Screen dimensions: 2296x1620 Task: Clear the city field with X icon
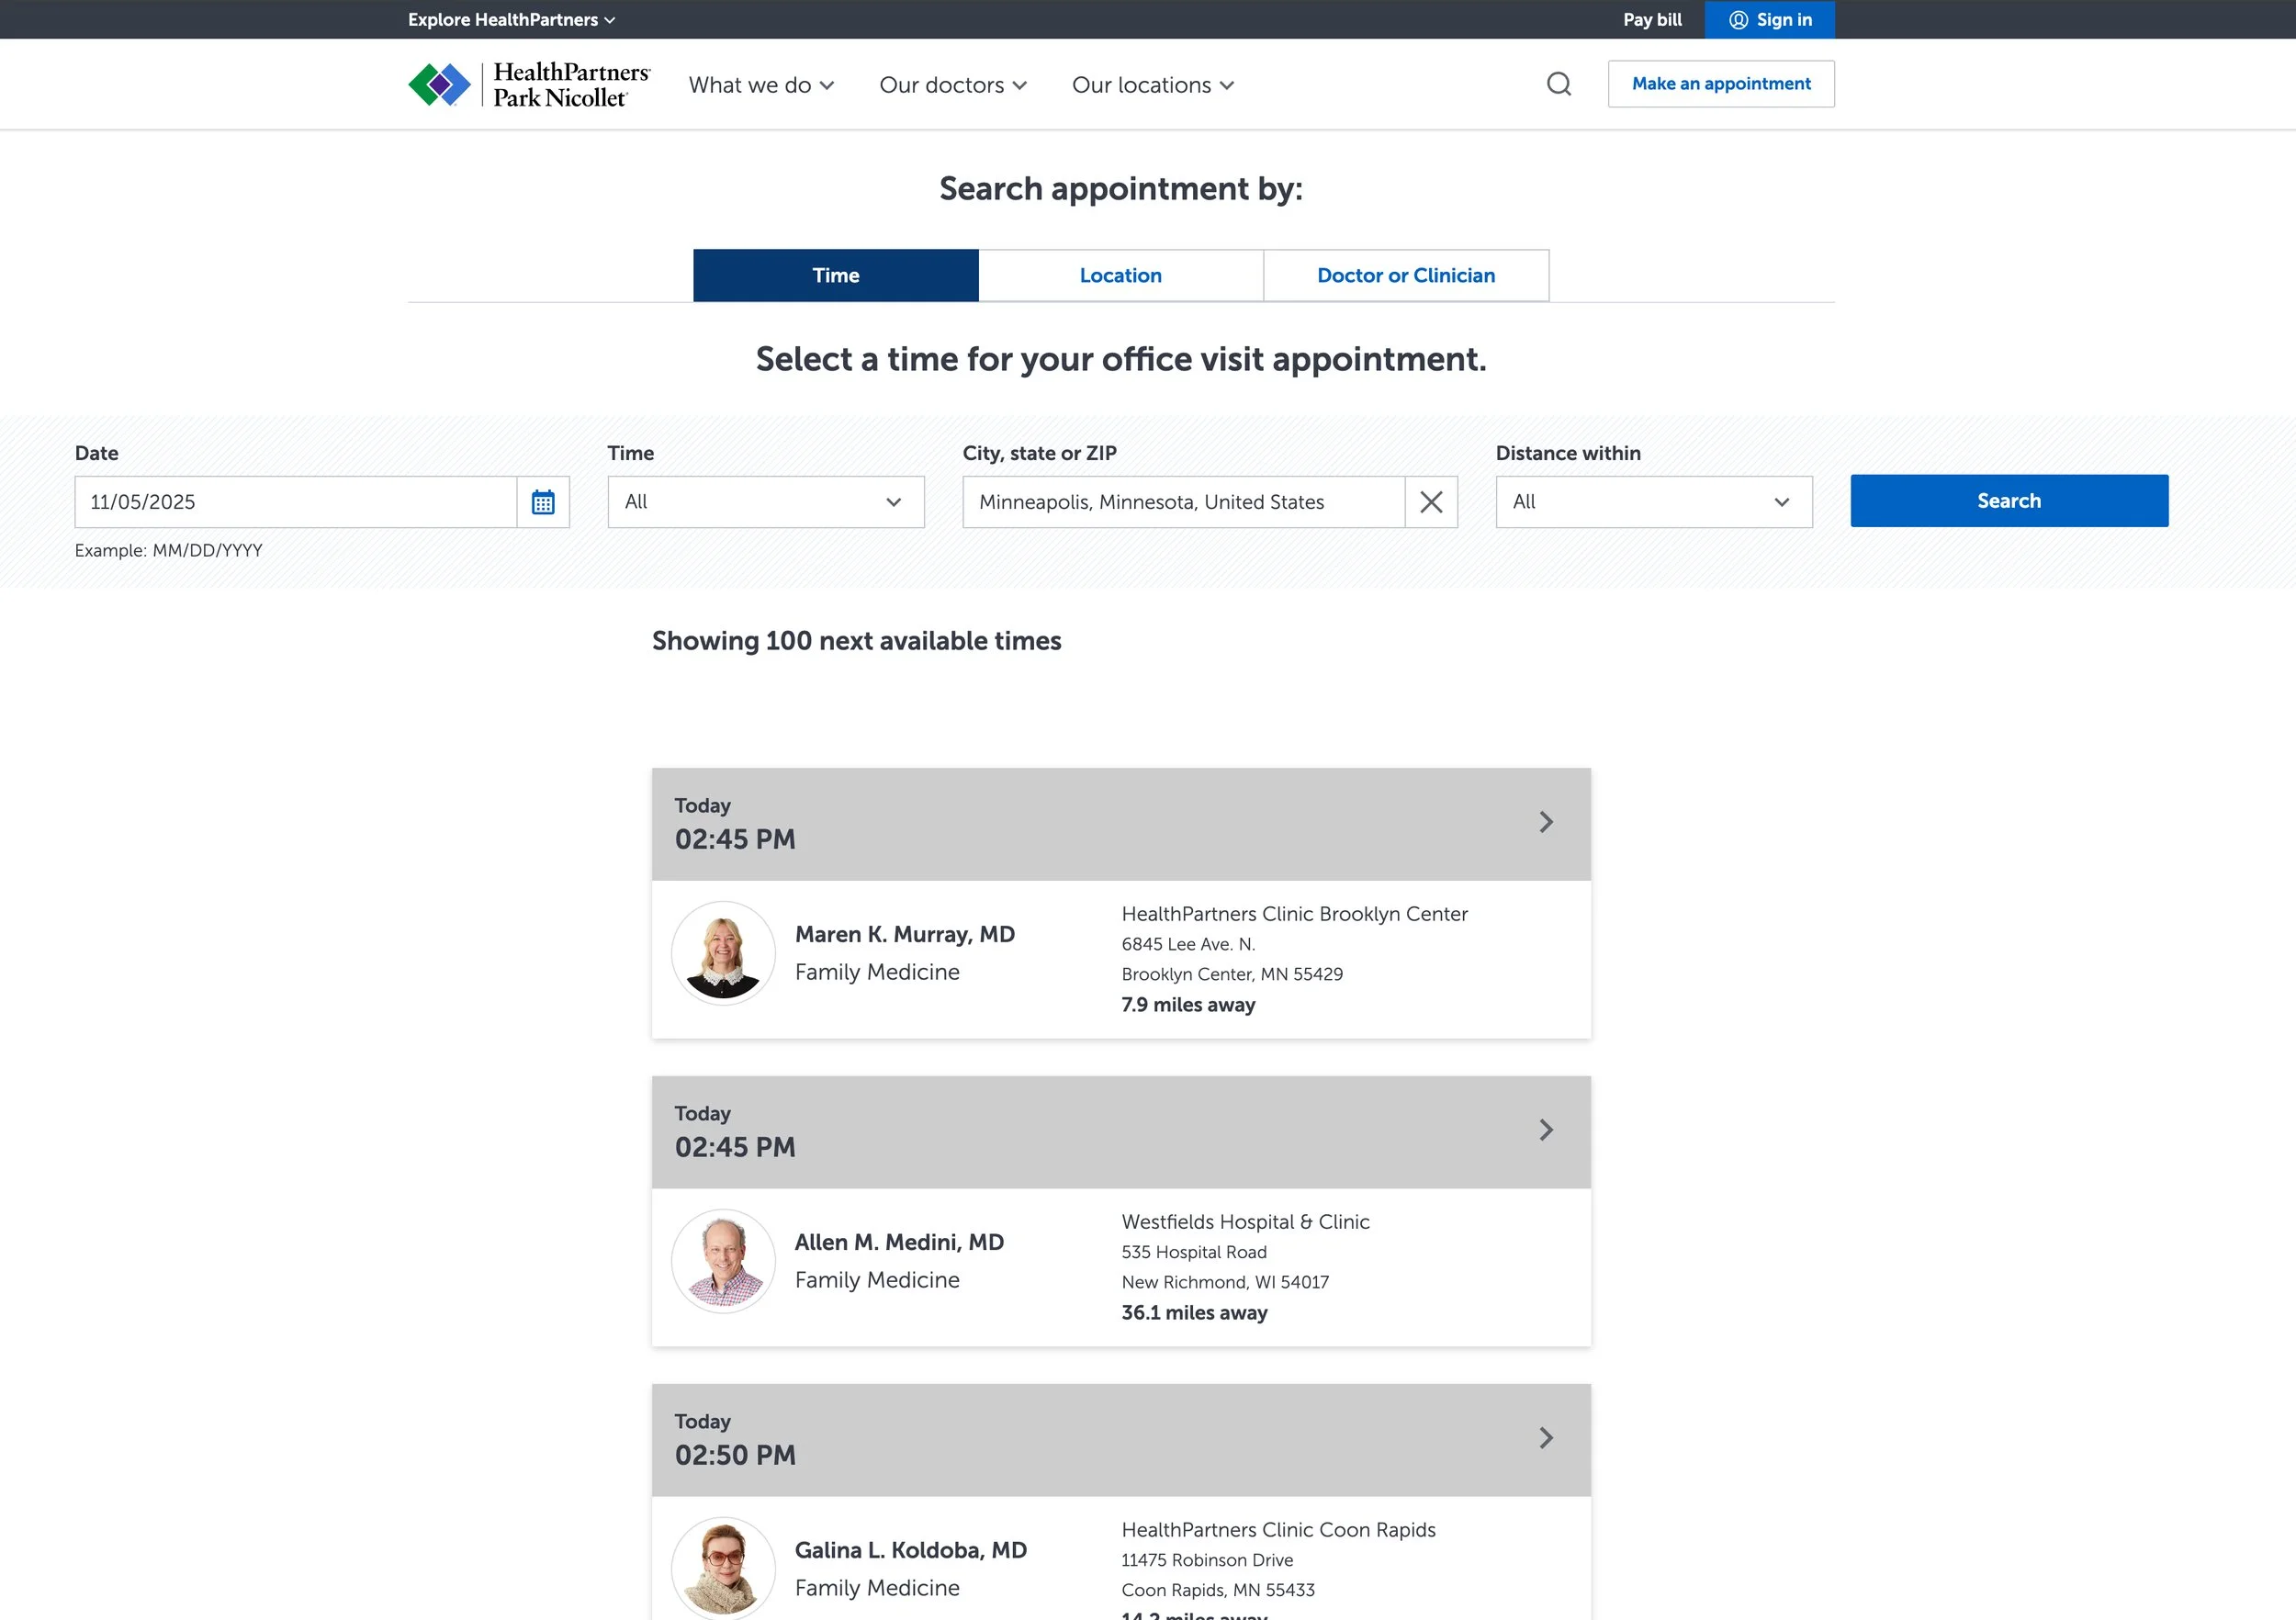click(1431, 502)
